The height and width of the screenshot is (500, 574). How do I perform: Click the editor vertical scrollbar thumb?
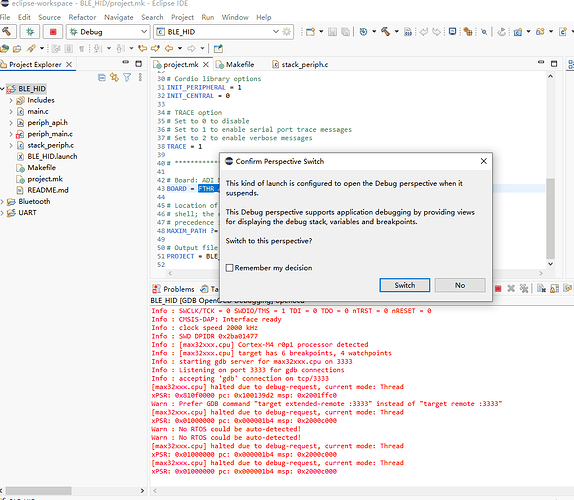550,218
